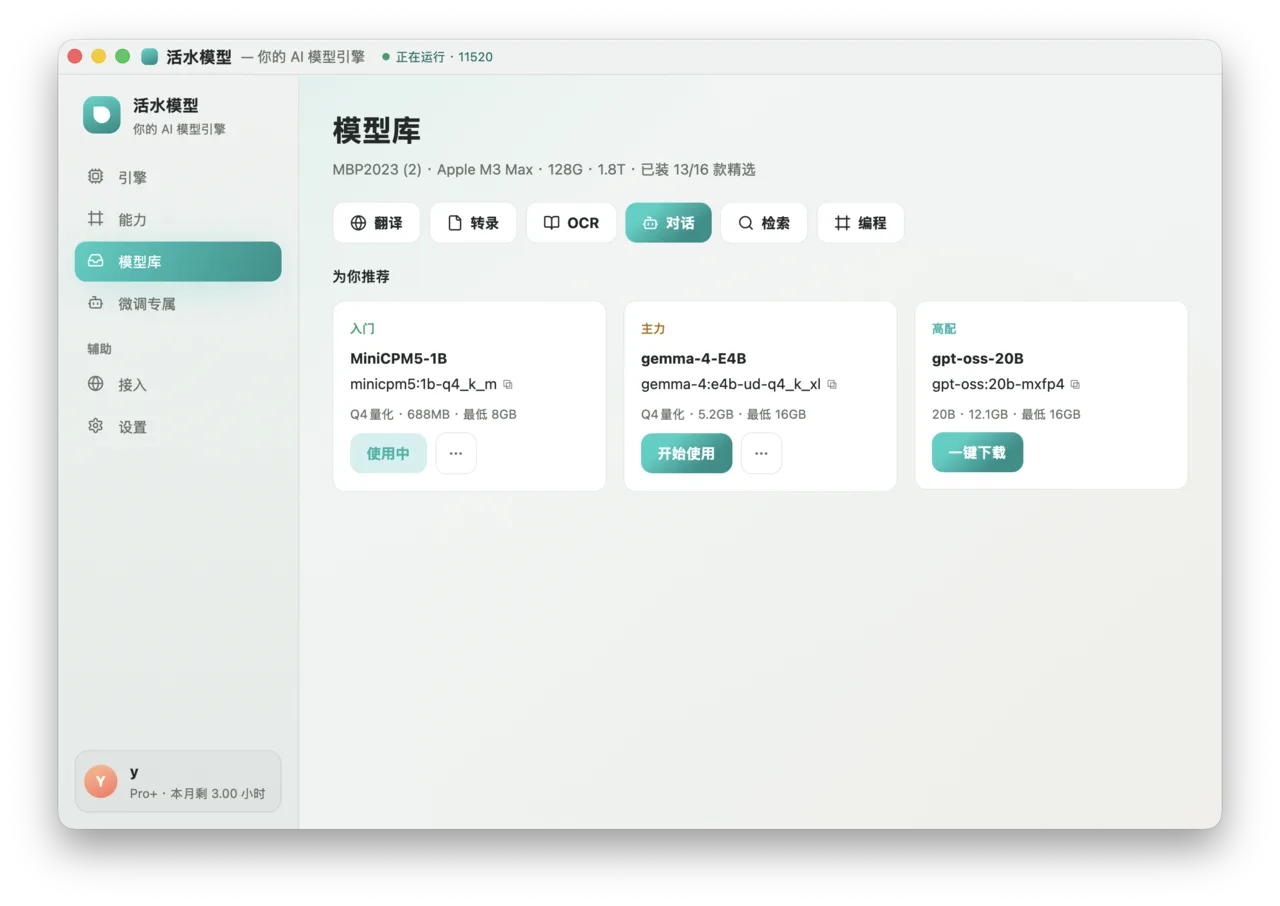Click the 模型库 page heading
1280x906 pixels.
coord(376,130)
